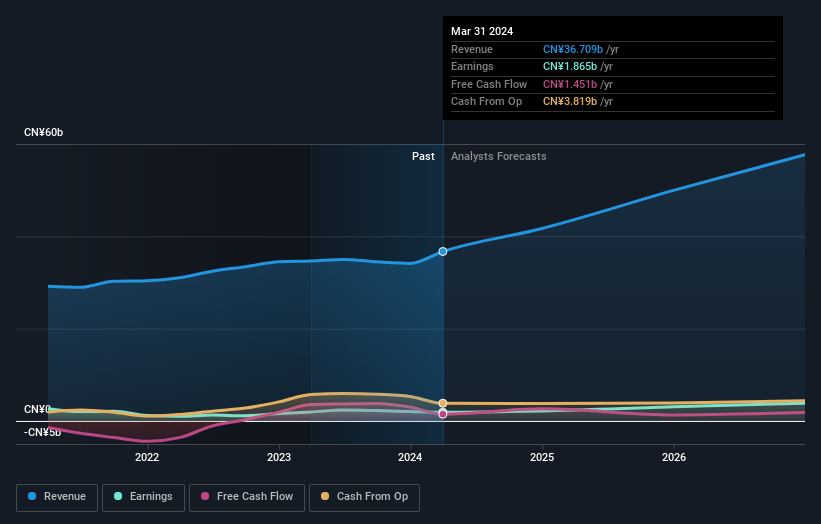Viewport: 821px width, 524px height.
Task: Click the CN¥1.865b earnings value
Action: 570,66
